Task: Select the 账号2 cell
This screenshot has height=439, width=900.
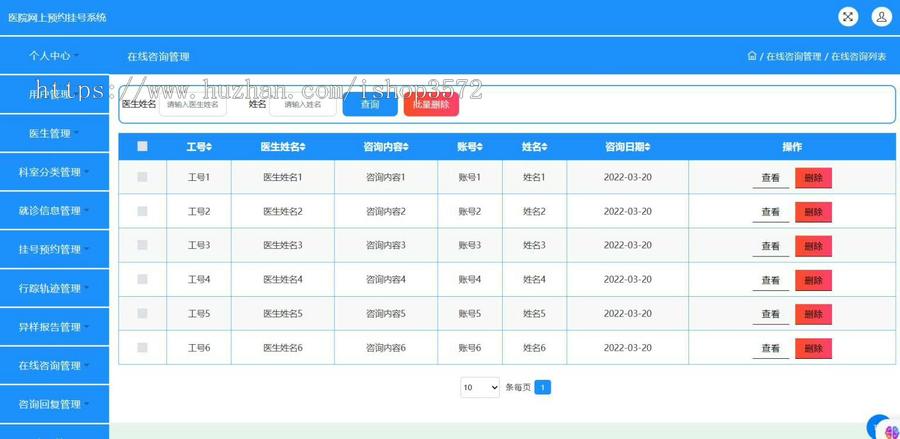Action: pos(470,211)
